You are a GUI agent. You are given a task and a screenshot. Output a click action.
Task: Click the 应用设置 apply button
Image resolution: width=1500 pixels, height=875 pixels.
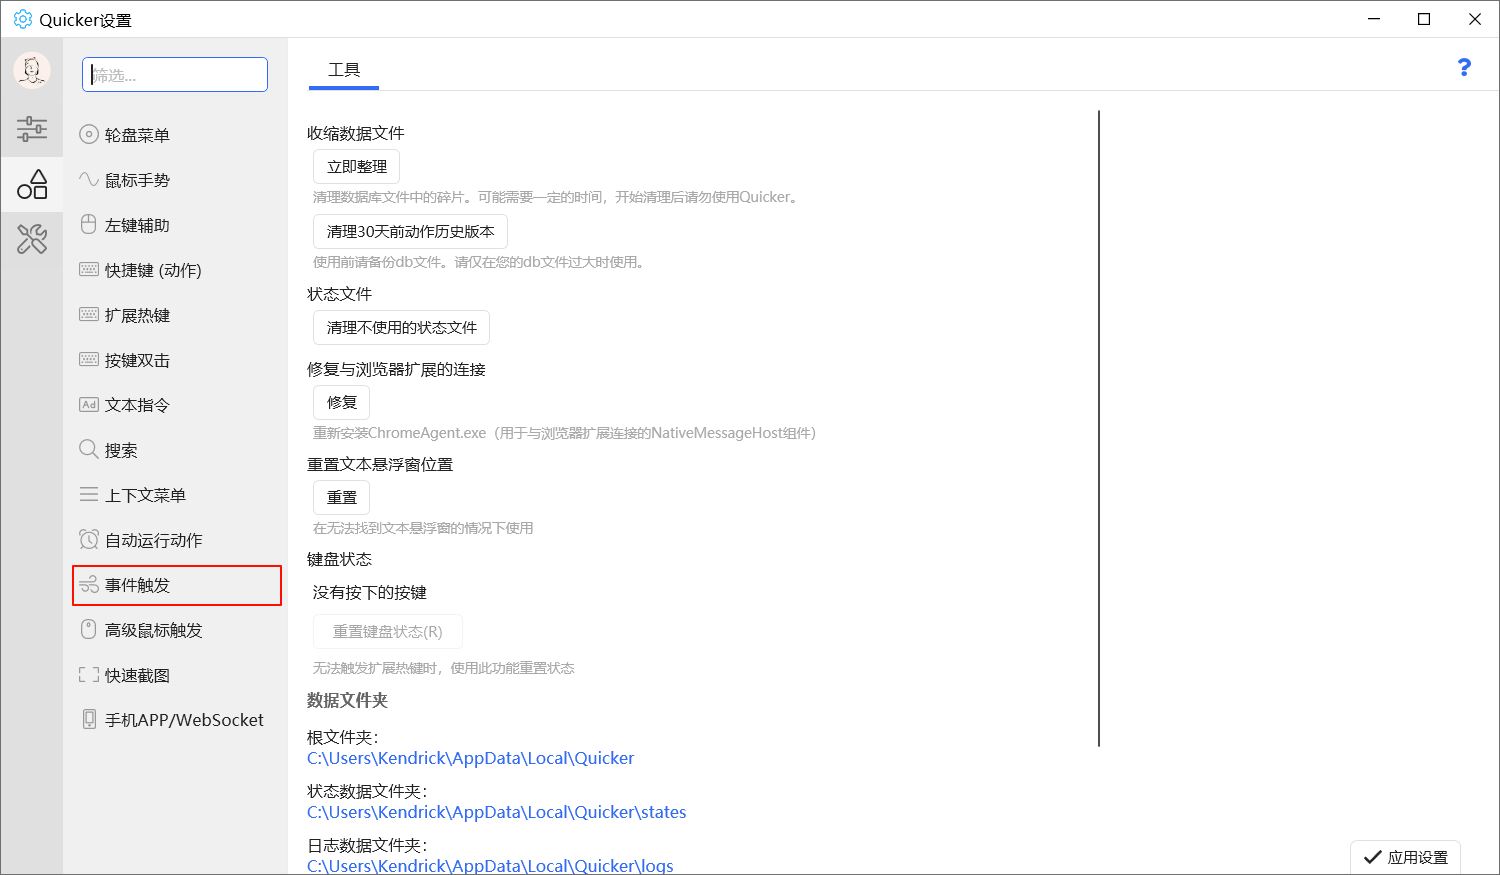(x=1405, y=857)
